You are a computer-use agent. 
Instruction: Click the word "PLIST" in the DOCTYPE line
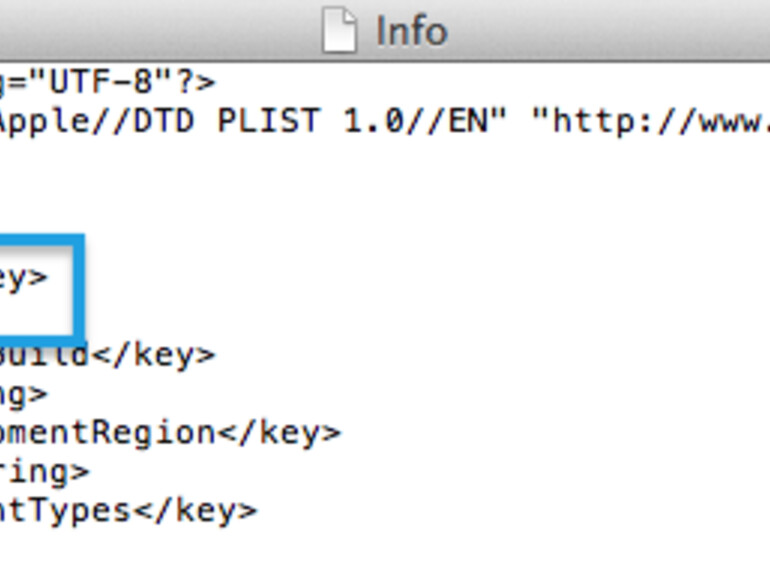click(x=269, y=122)
